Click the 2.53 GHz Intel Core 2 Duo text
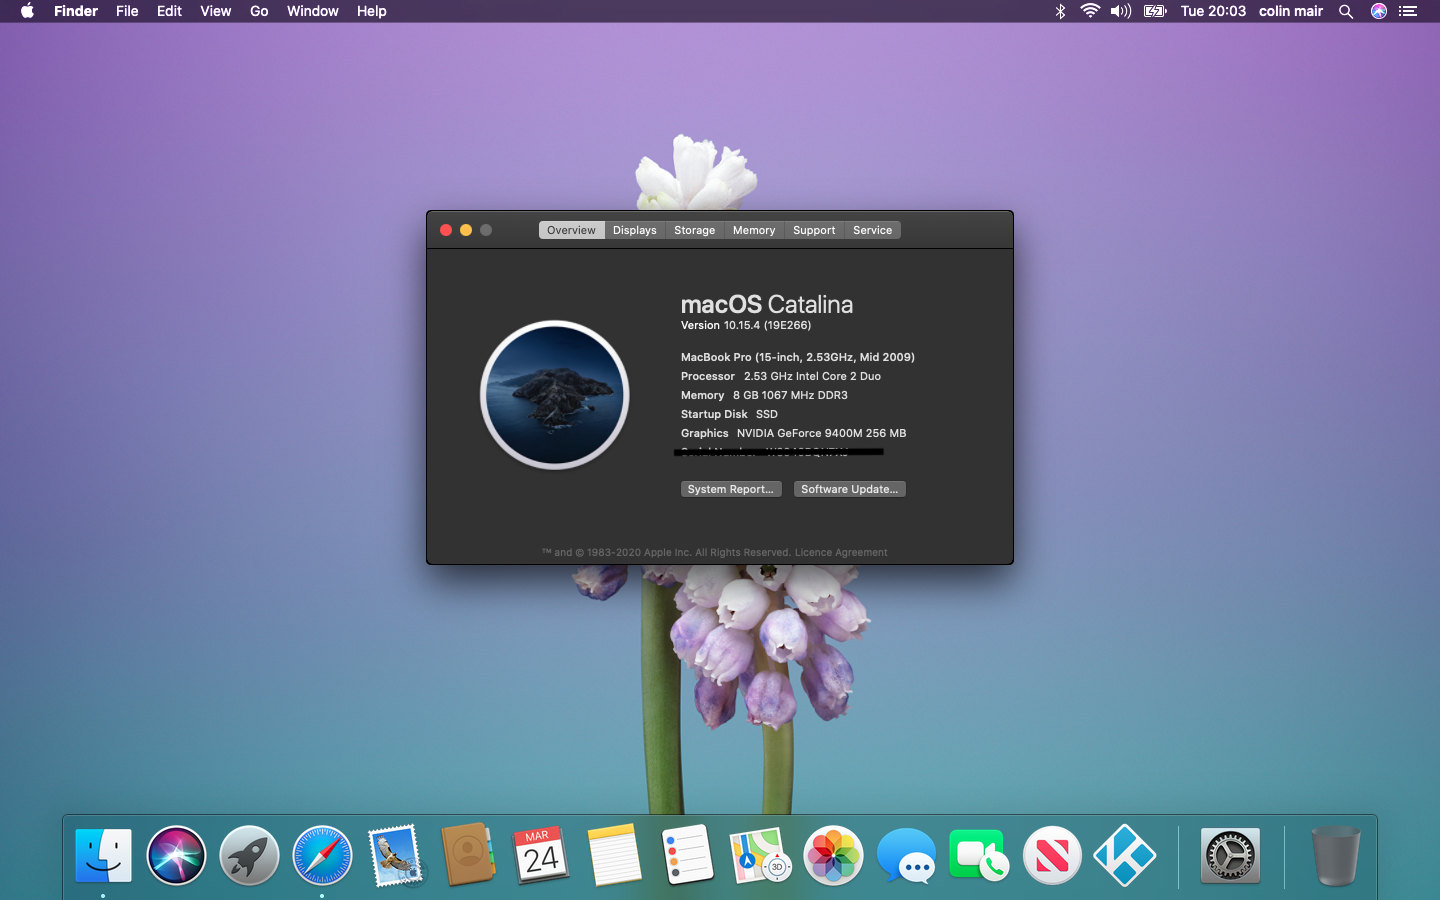This screenshot has height=900, width=1440. pyautogui.click(x=812, y=376)
